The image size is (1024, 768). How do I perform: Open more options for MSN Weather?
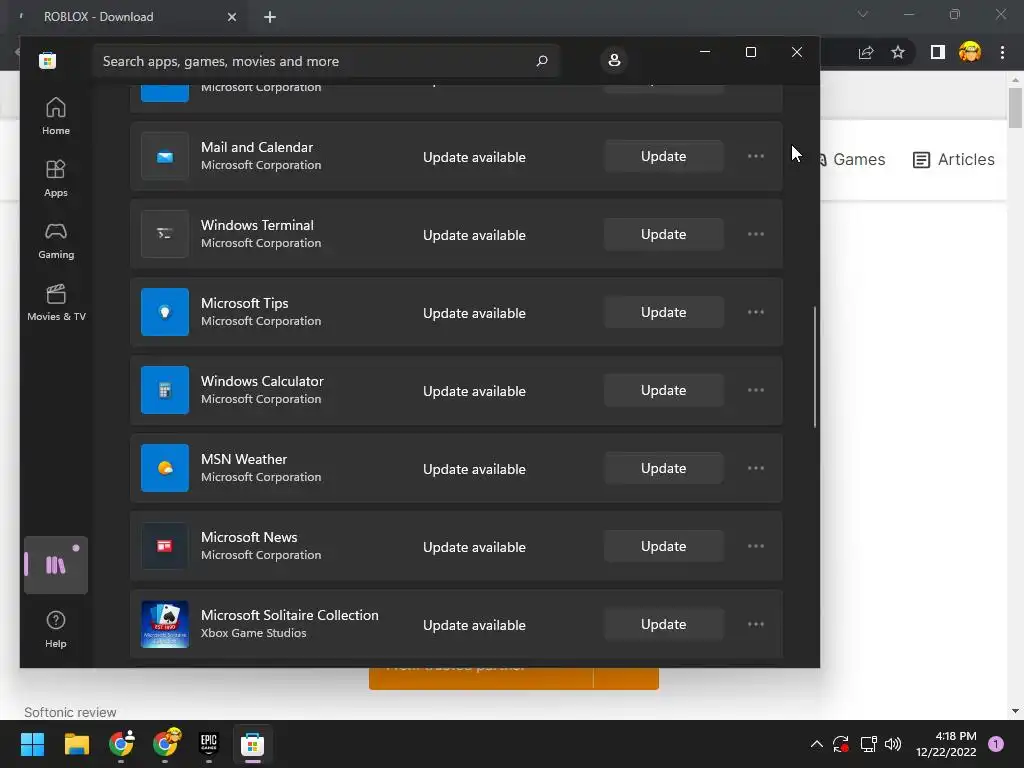pyautogui.click(x=756, y=468)
